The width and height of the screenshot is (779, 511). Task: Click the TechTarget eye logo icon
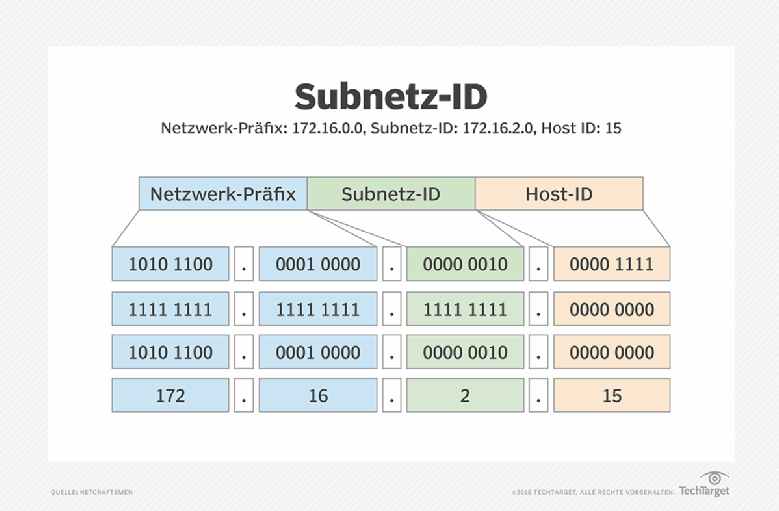[x=714, y=477]
